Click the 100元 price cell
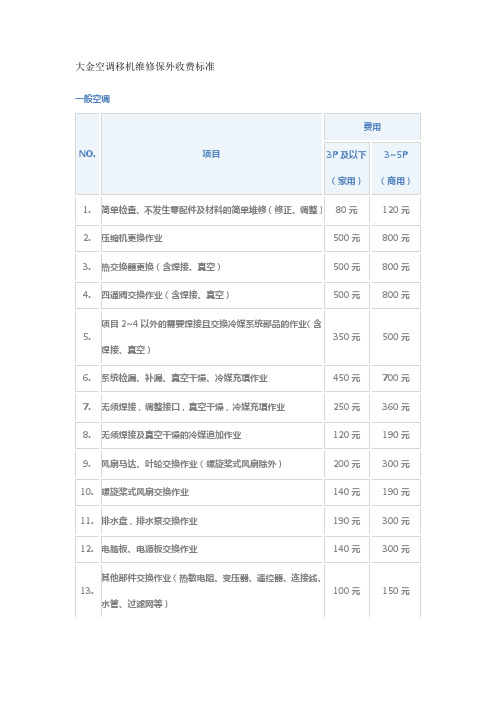 tap(346, 591)
